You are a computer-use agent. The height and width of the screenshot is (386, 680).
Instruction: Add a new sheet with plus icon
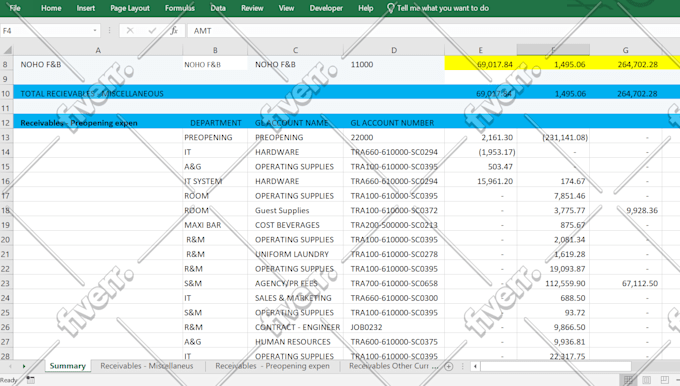(449, 366)
